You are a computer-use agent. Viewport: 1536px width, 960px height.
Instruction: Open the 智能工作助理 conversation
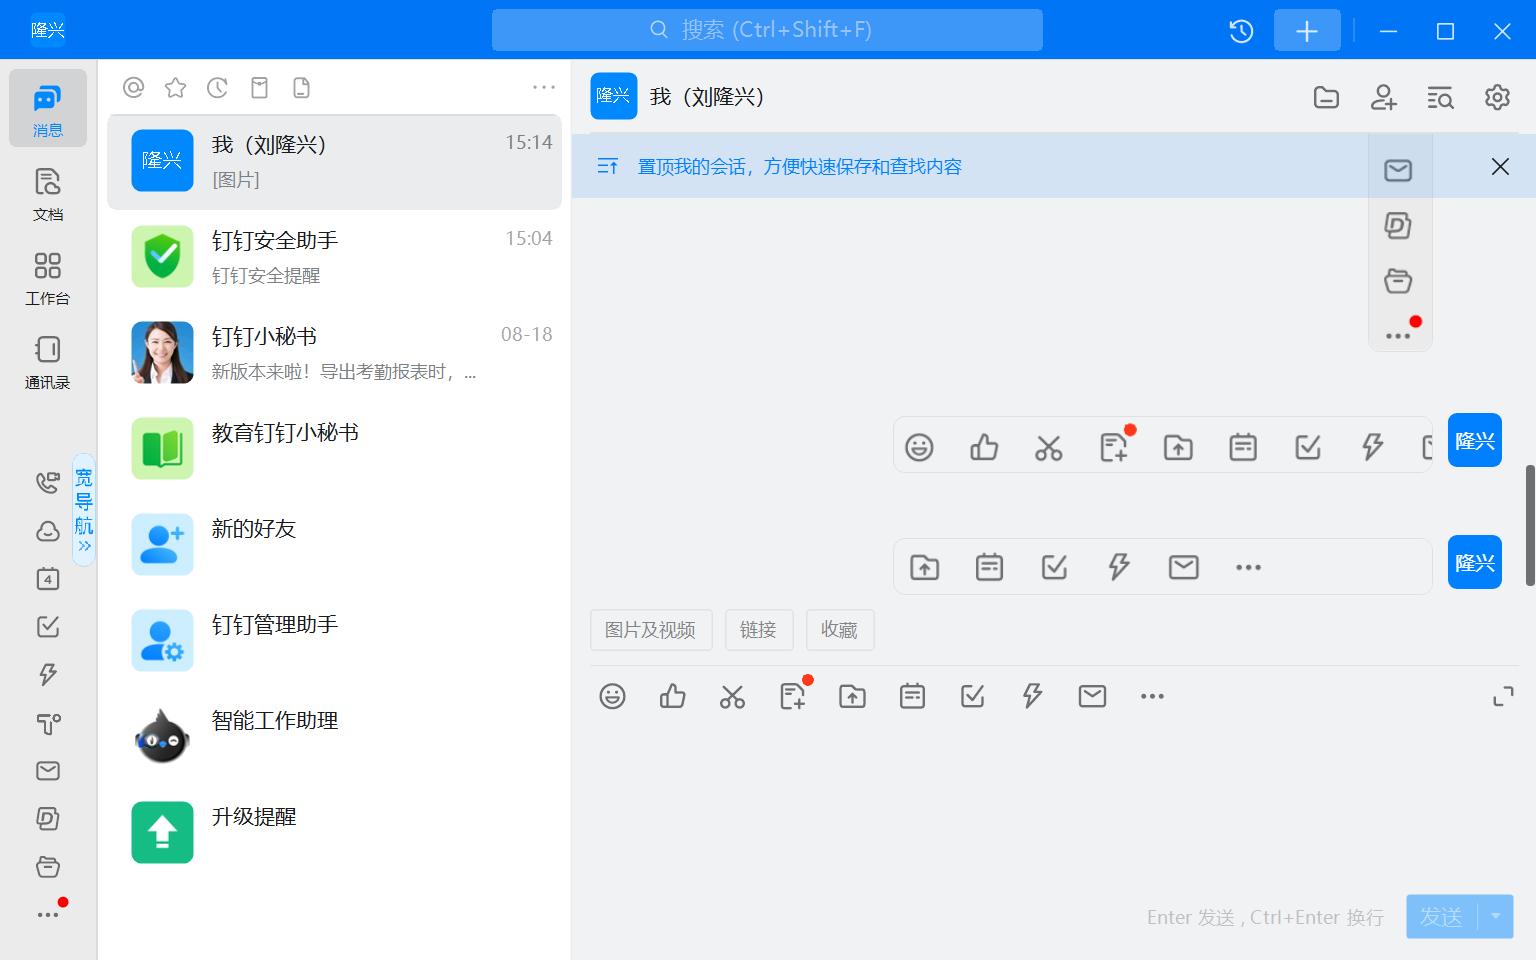(x=334, y=737)
